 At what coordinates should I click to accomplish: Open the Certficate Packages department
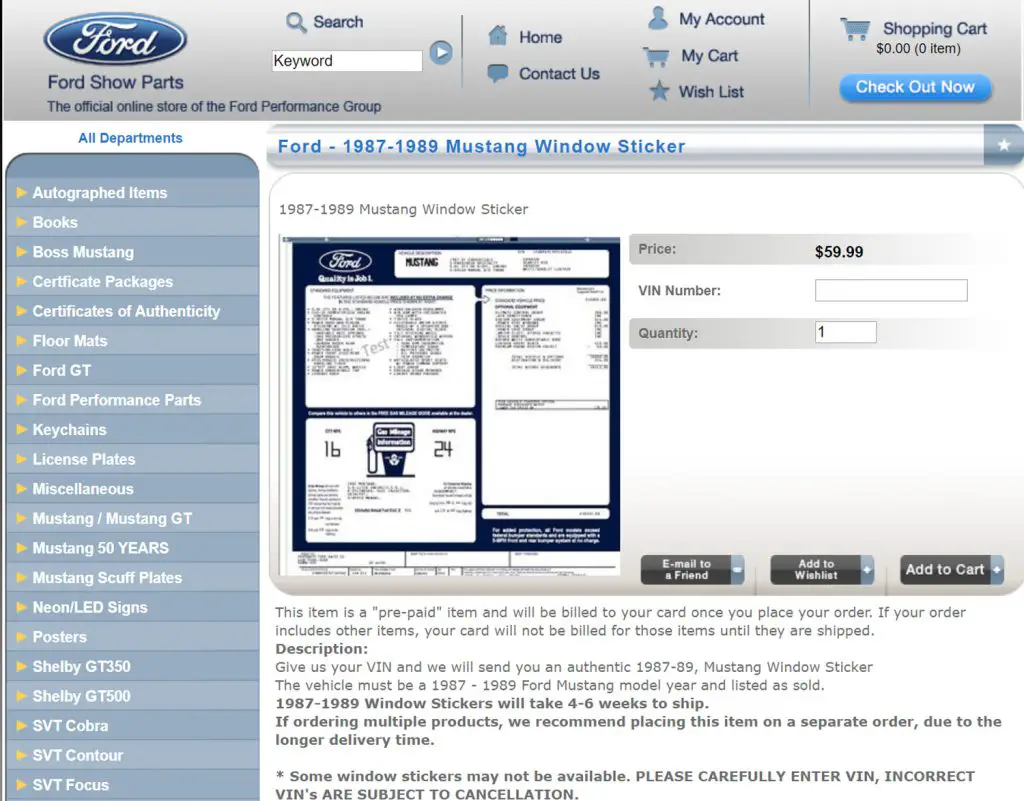(103, 281)
